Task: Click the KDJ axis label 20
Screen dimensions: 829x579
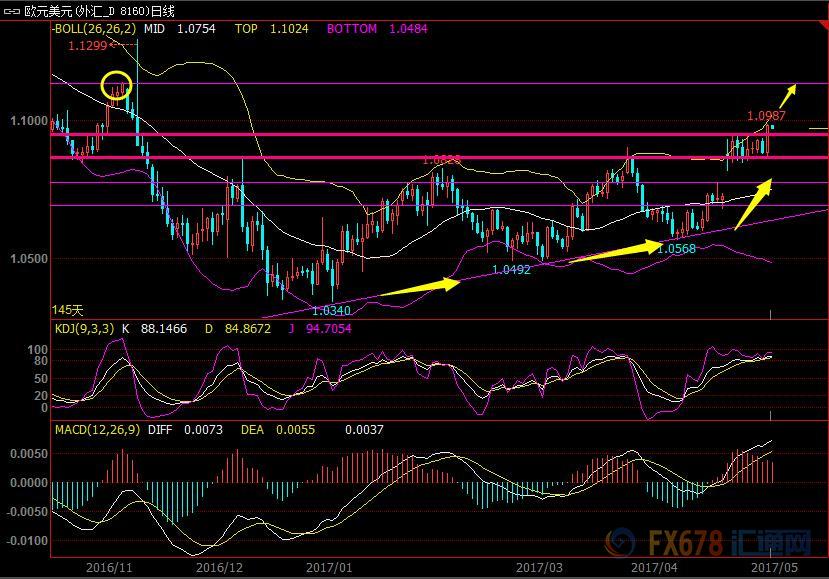Action: [x=41, y=396]
